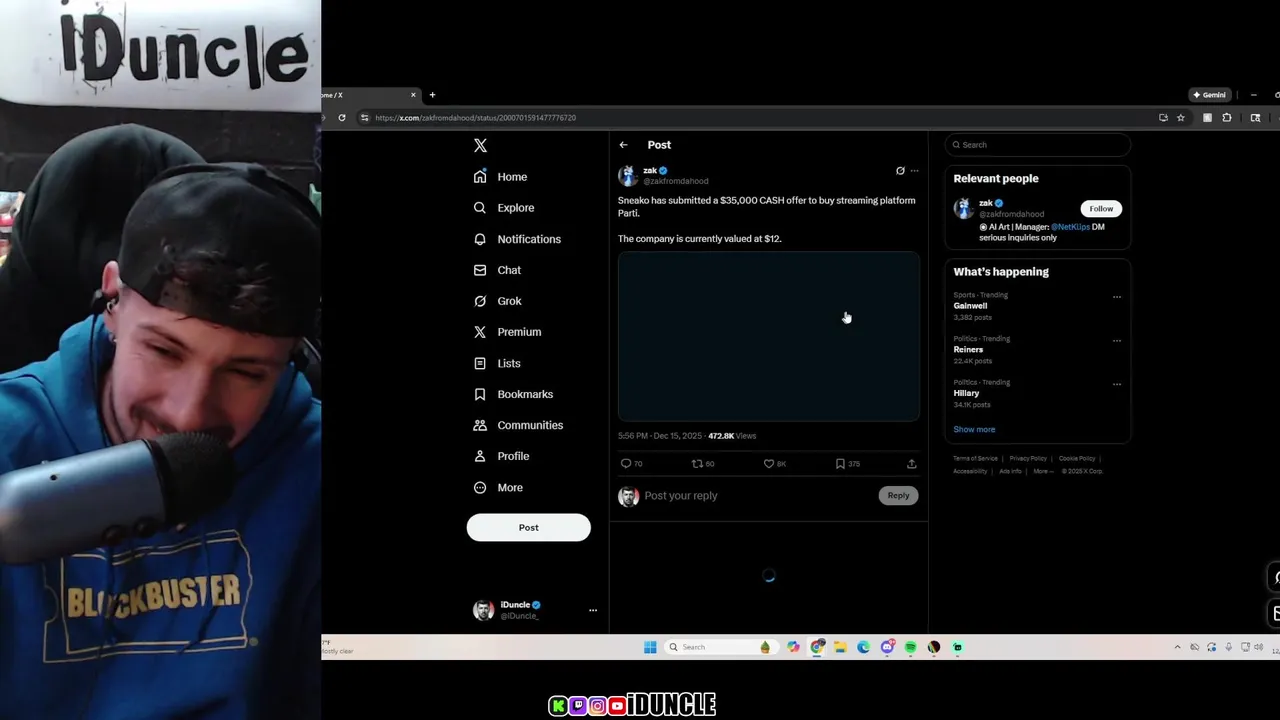Click the X Search box
Image resolution: width=1280 pixels, height=720 pixels.
coord(1038,145)
